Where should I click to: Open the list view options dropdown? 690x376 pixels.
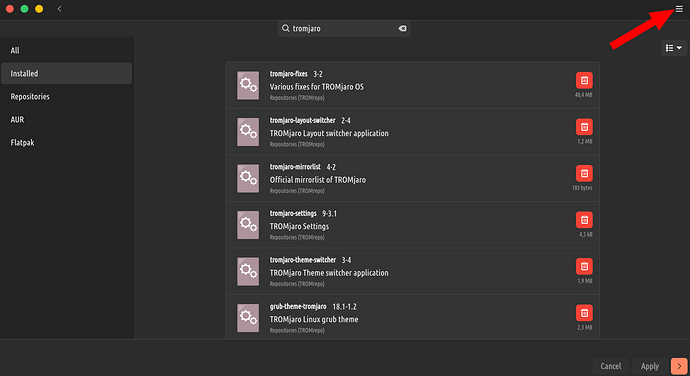click(x=674, y=48)
